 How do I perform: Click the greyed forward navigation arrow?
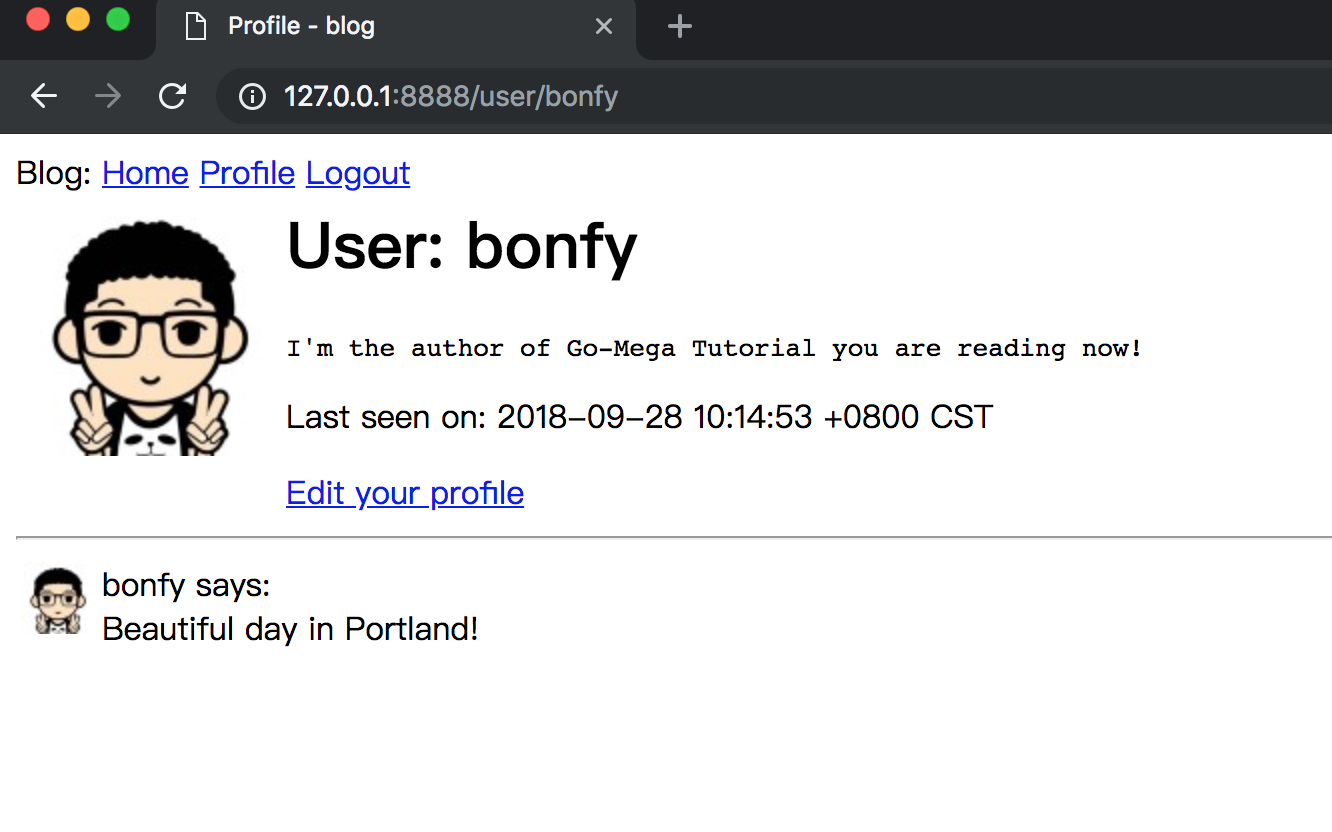coord(108,96)
